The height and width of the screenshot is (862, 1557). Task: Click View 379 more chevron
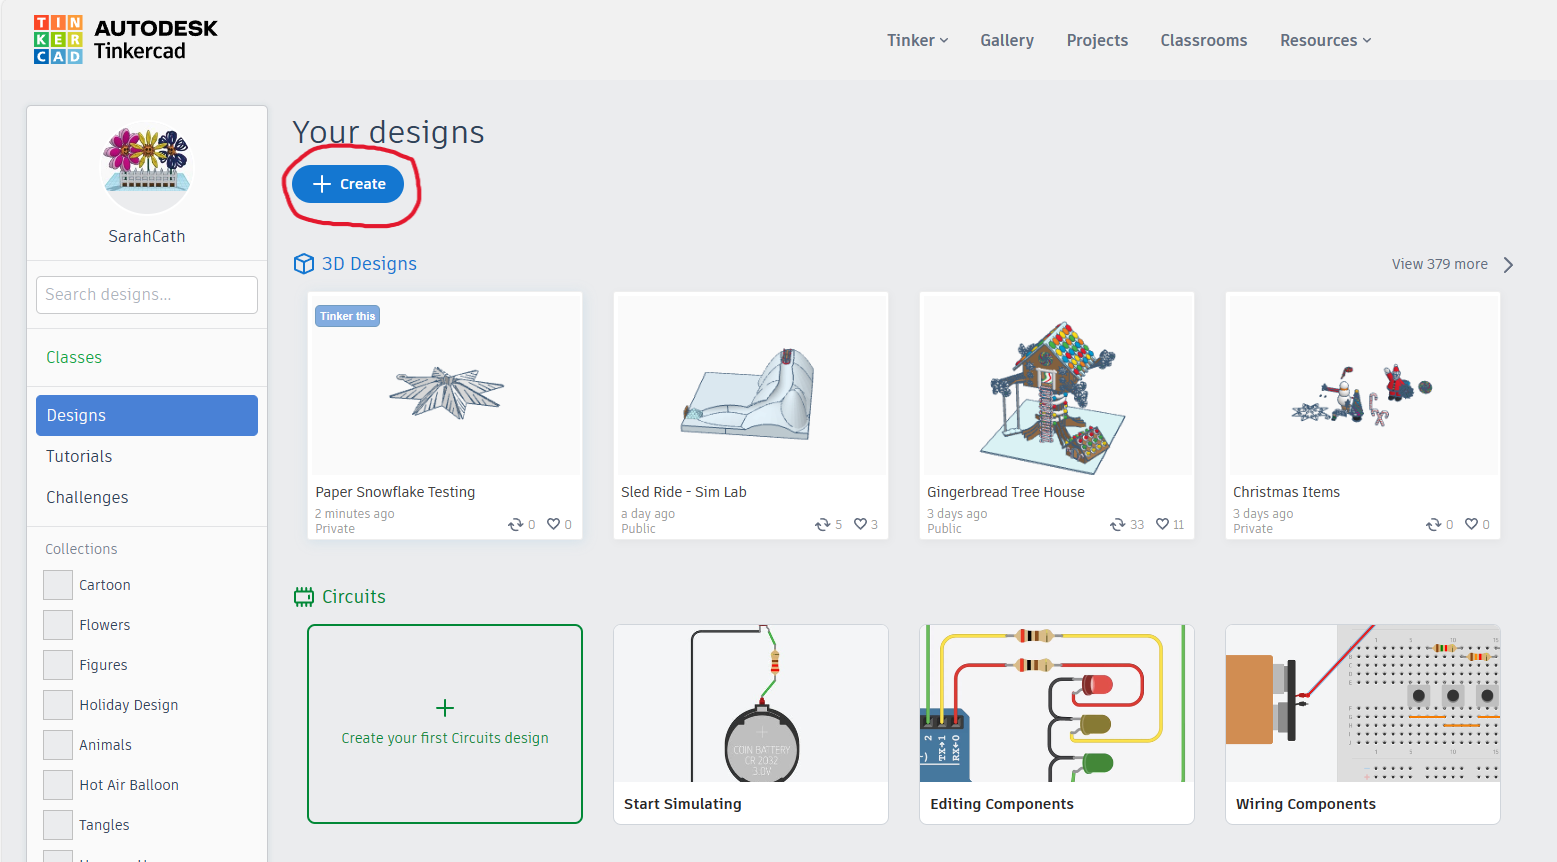tap(1508, 264)
